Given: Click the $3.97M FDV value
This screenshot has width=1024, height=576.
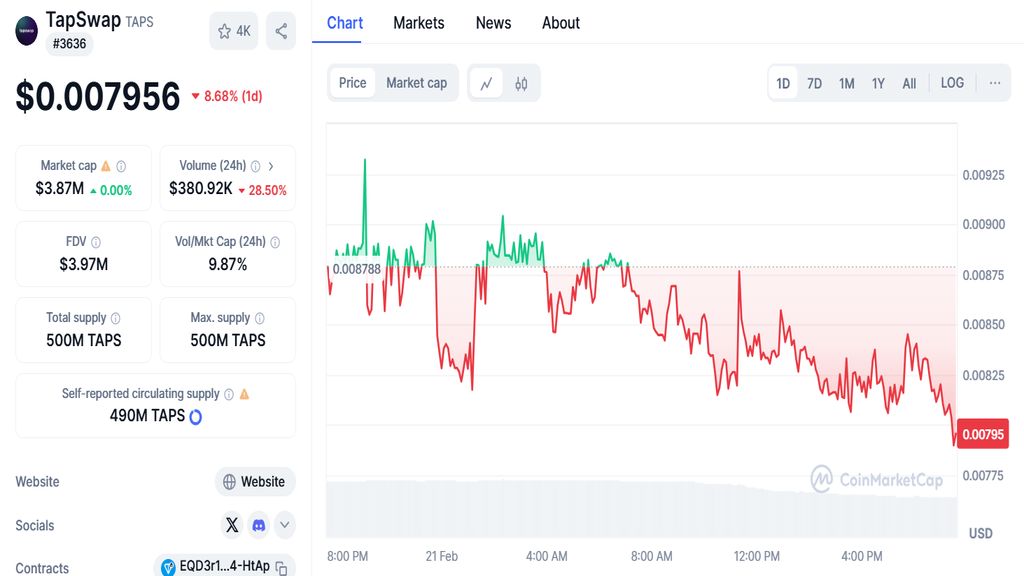Looking at the screenshot, I should point(84,264).
